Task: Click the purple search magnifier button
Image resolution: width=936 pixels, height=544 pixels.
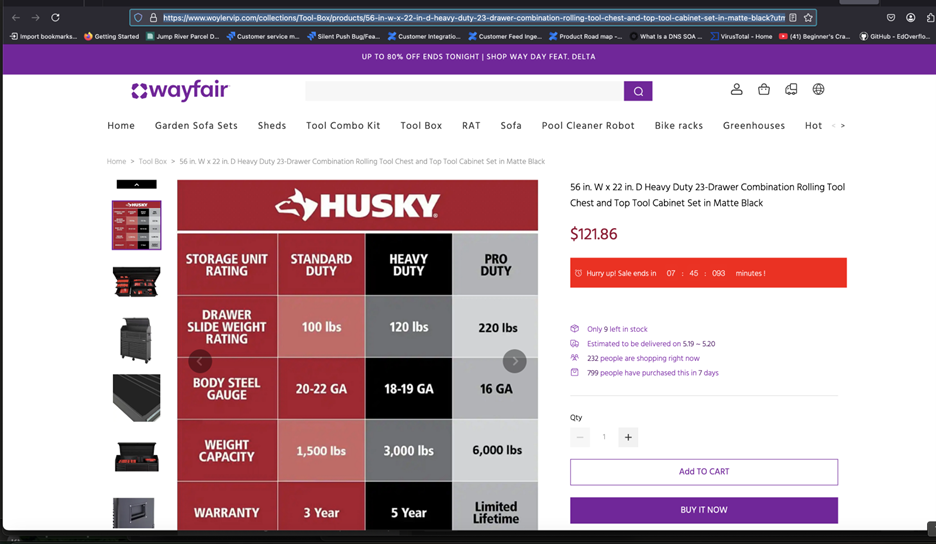Action: [638, 91]
